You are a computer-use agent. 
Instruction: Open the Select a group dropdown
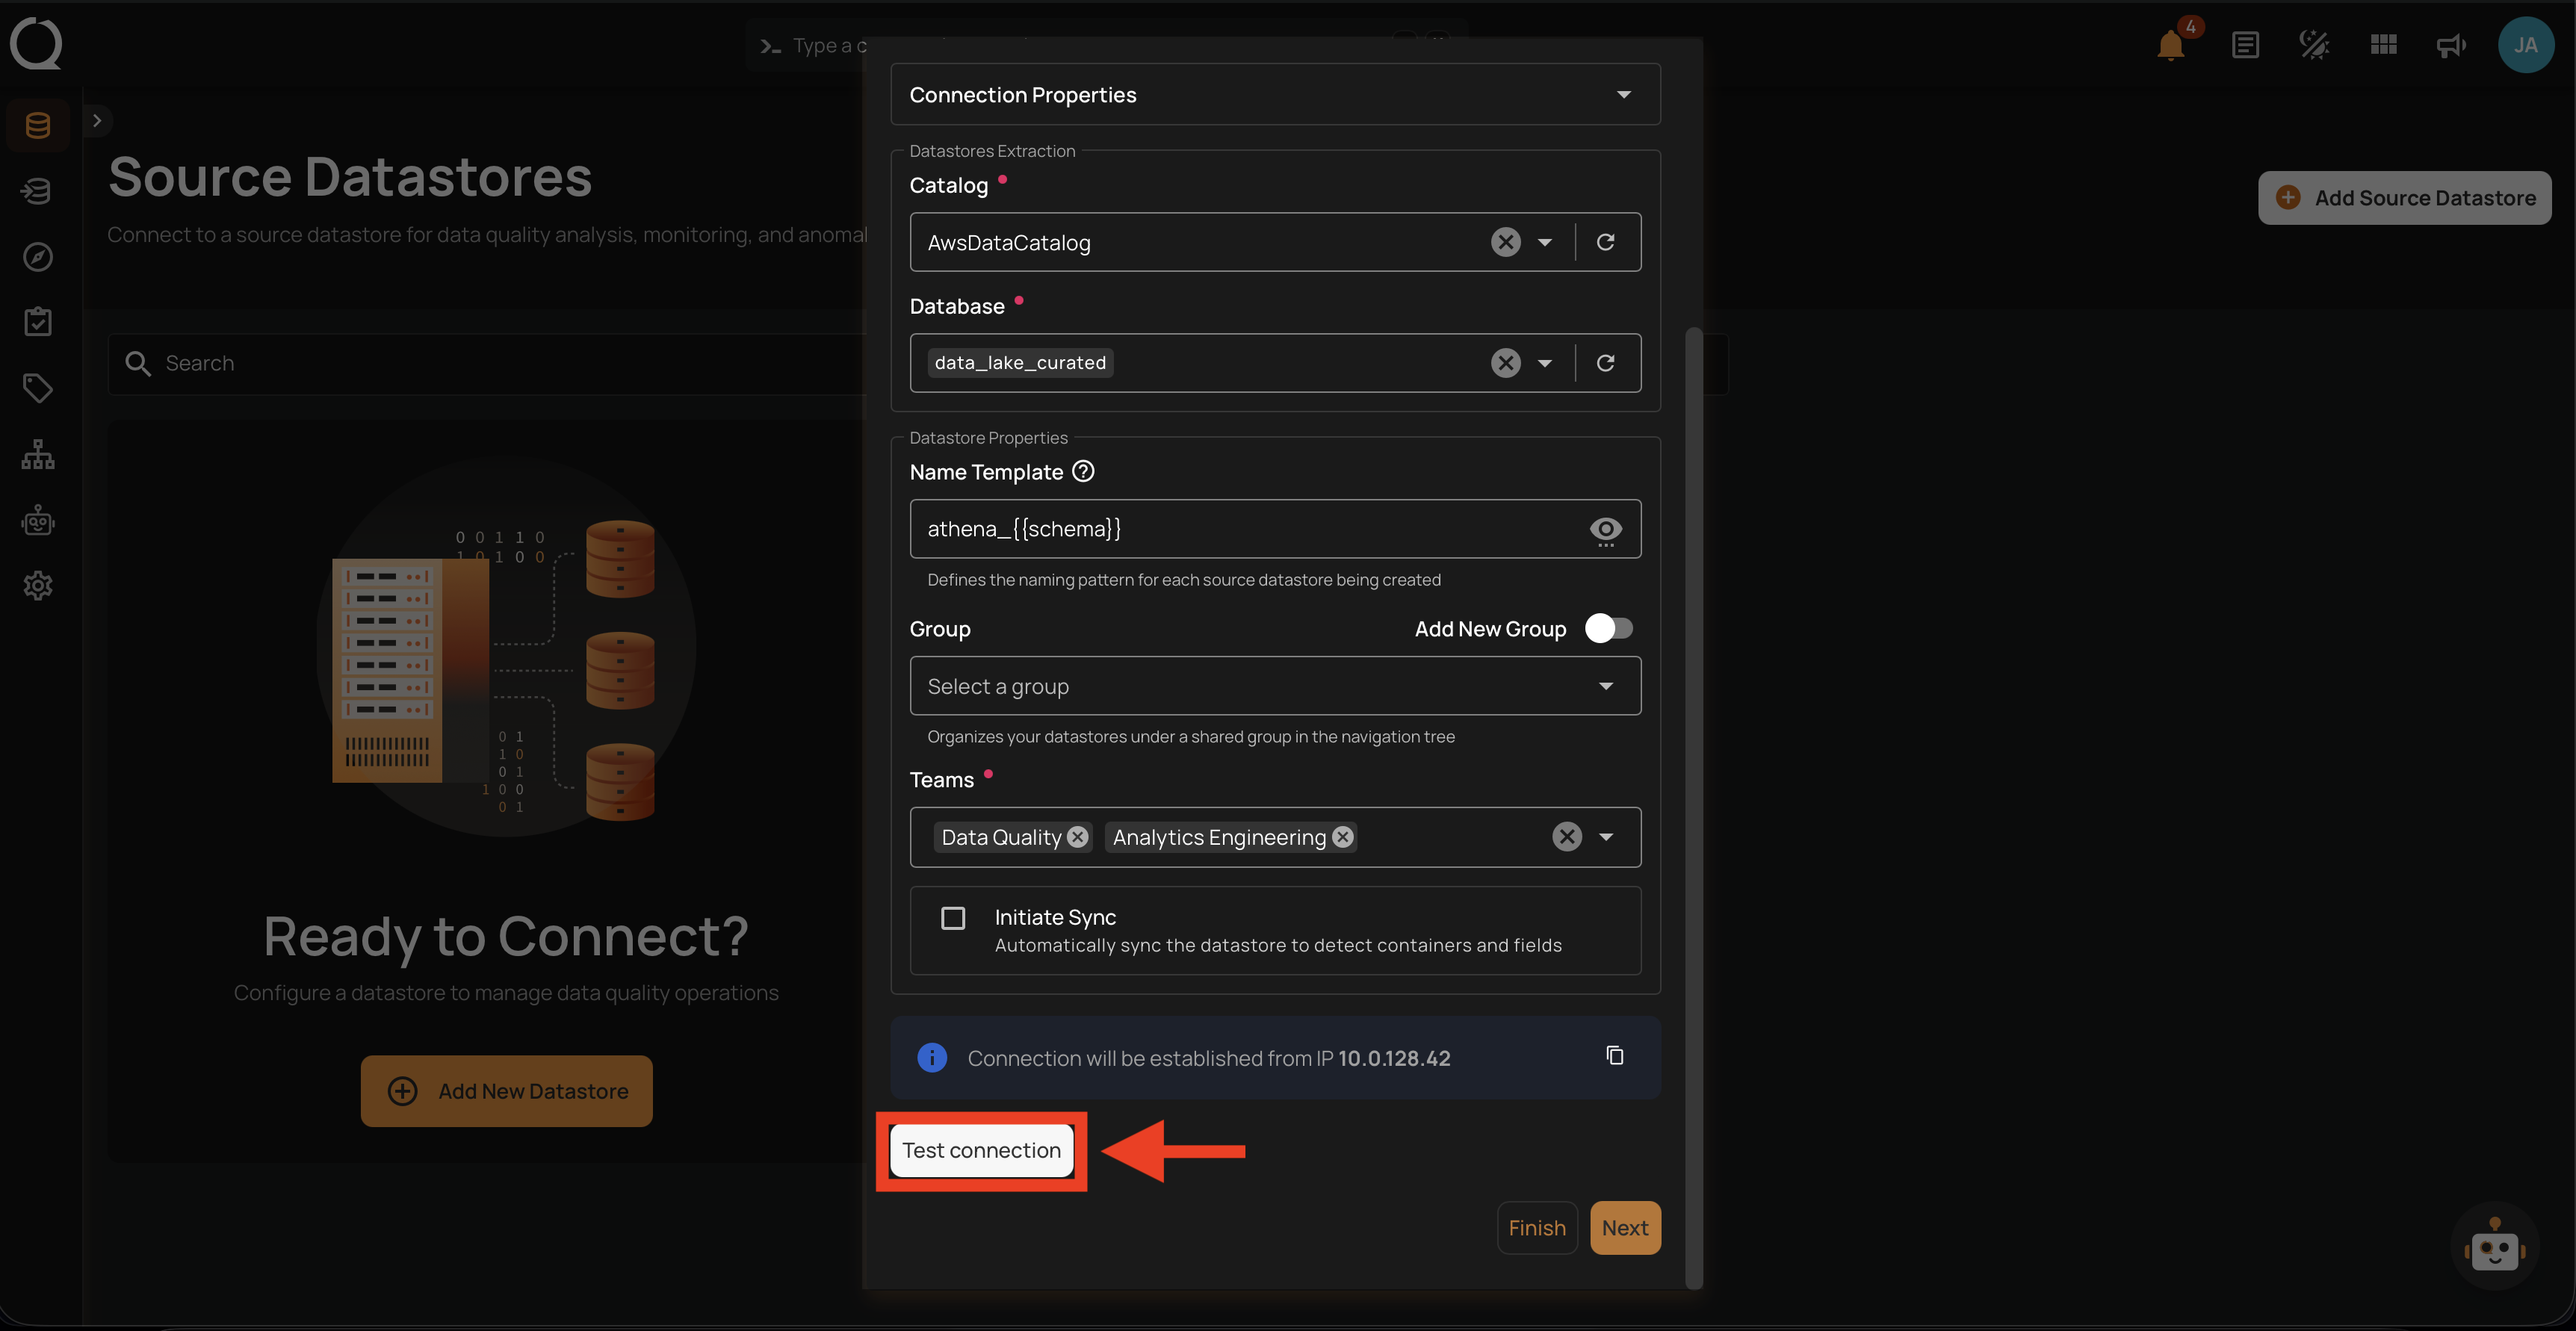[1275, 686]
